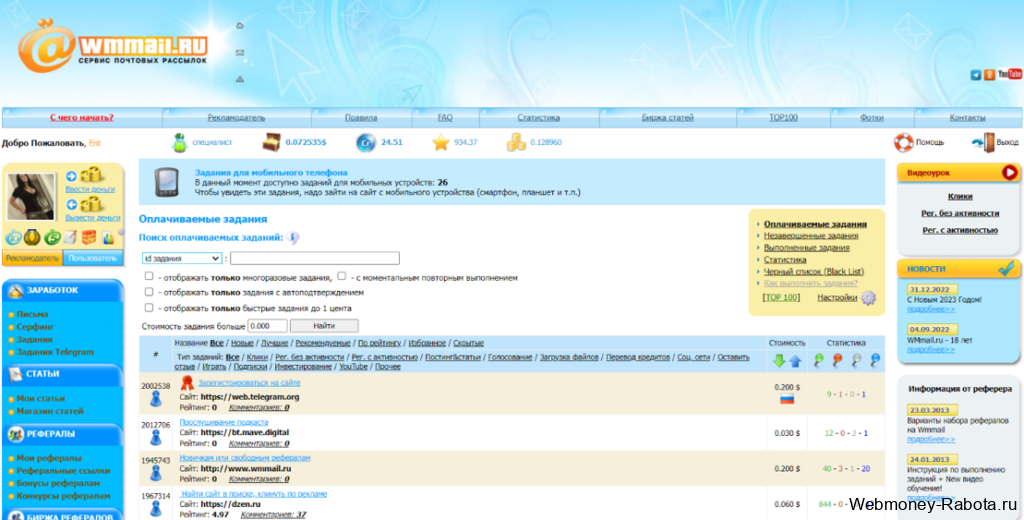Click the gold medal icon under avatar

click(33, 238)
